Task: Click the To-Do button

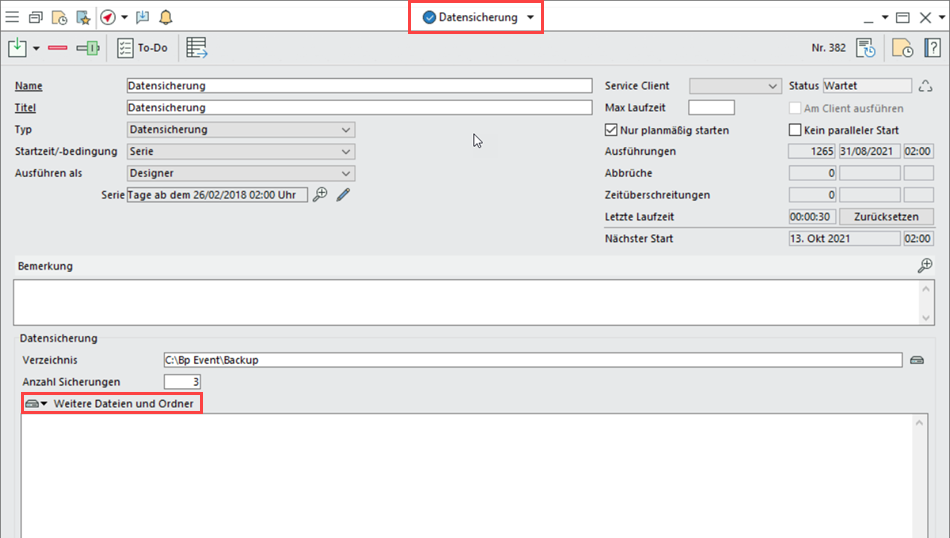Action: click(142, 48)
